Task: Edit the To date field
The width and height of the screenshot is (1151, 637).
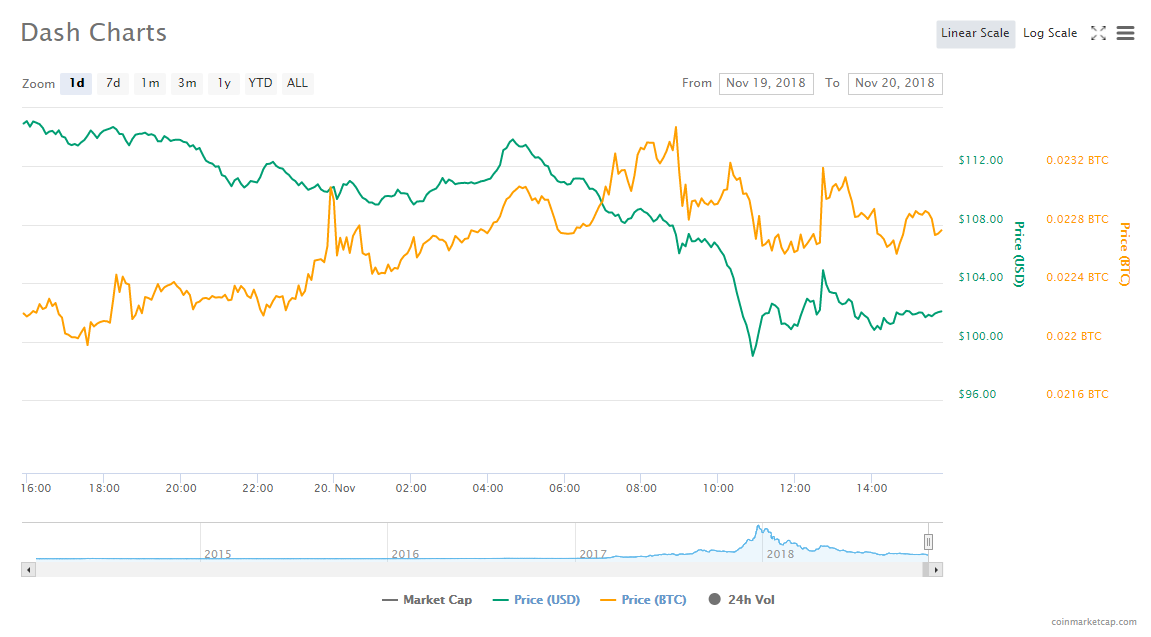Action: pyautogui.click(x=894, y=83)
